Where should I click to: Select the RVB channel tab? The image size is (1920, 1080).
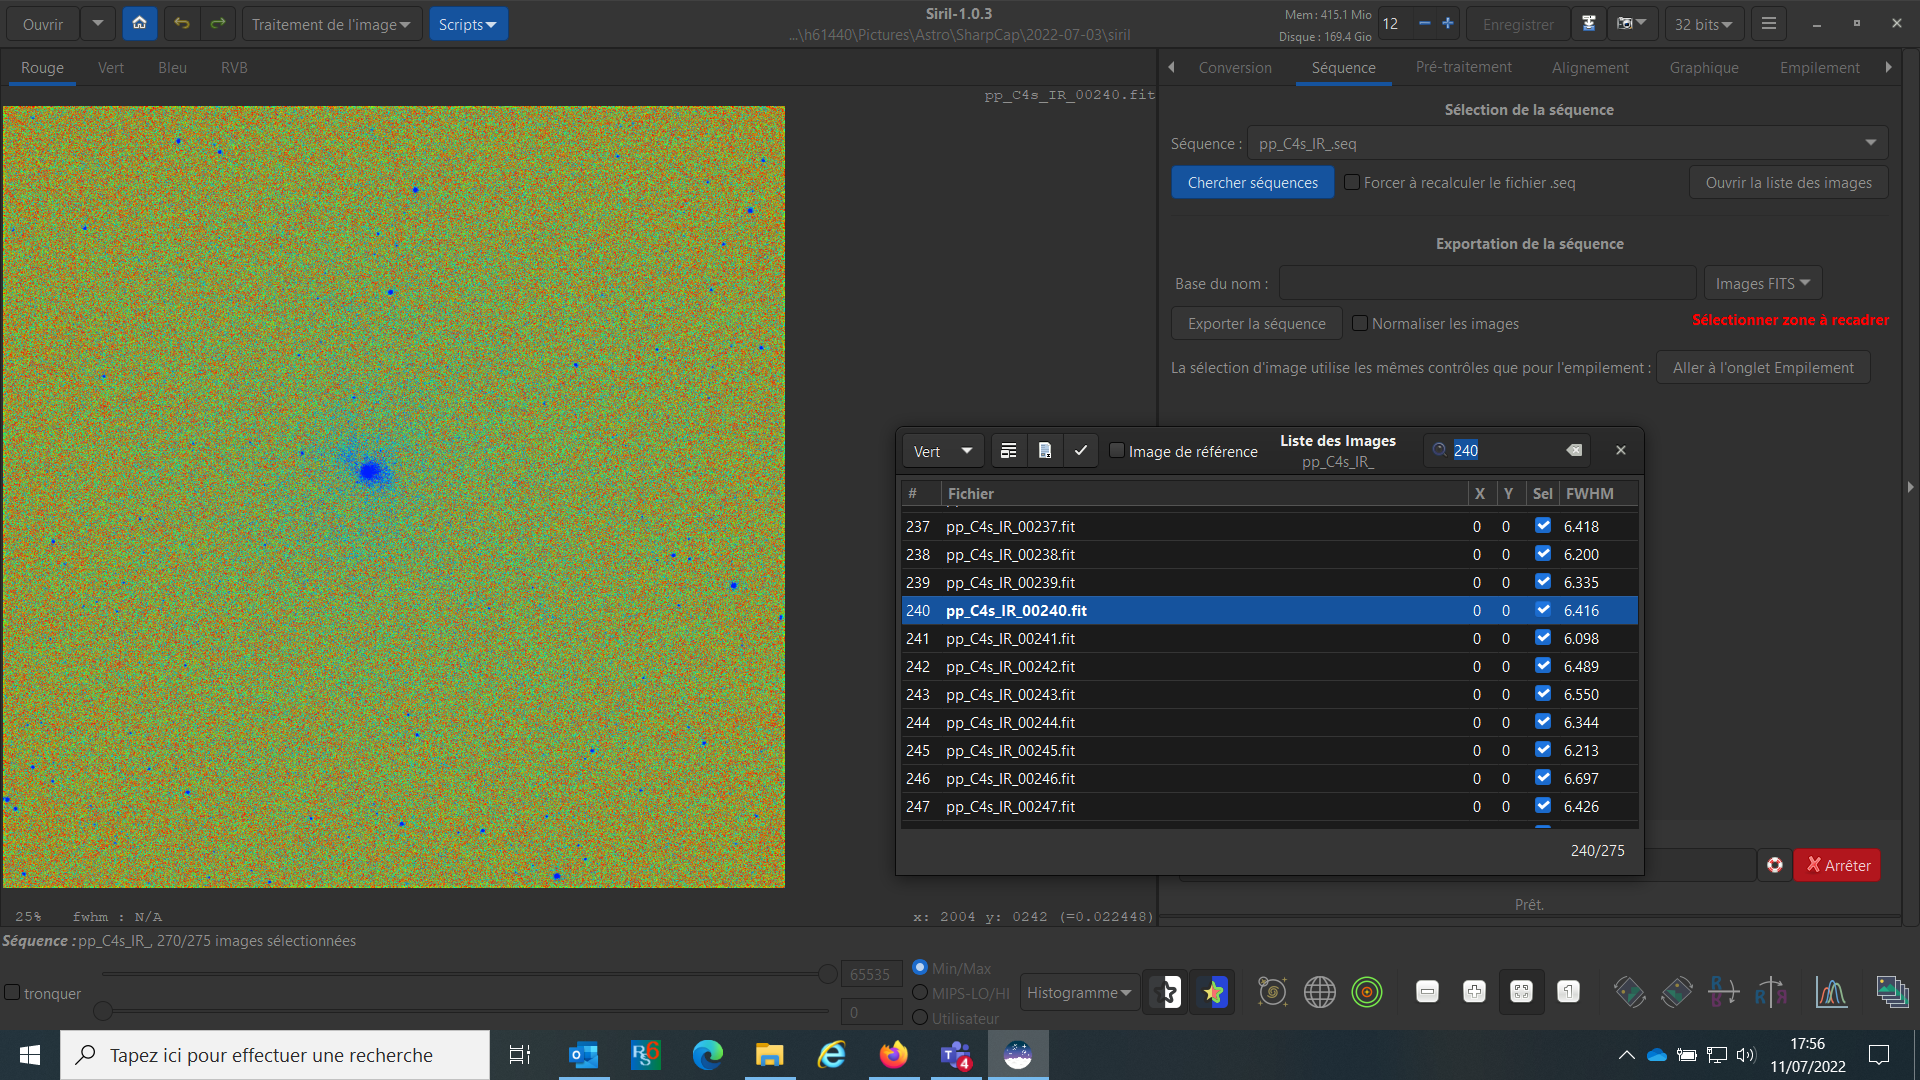[234, 68]
